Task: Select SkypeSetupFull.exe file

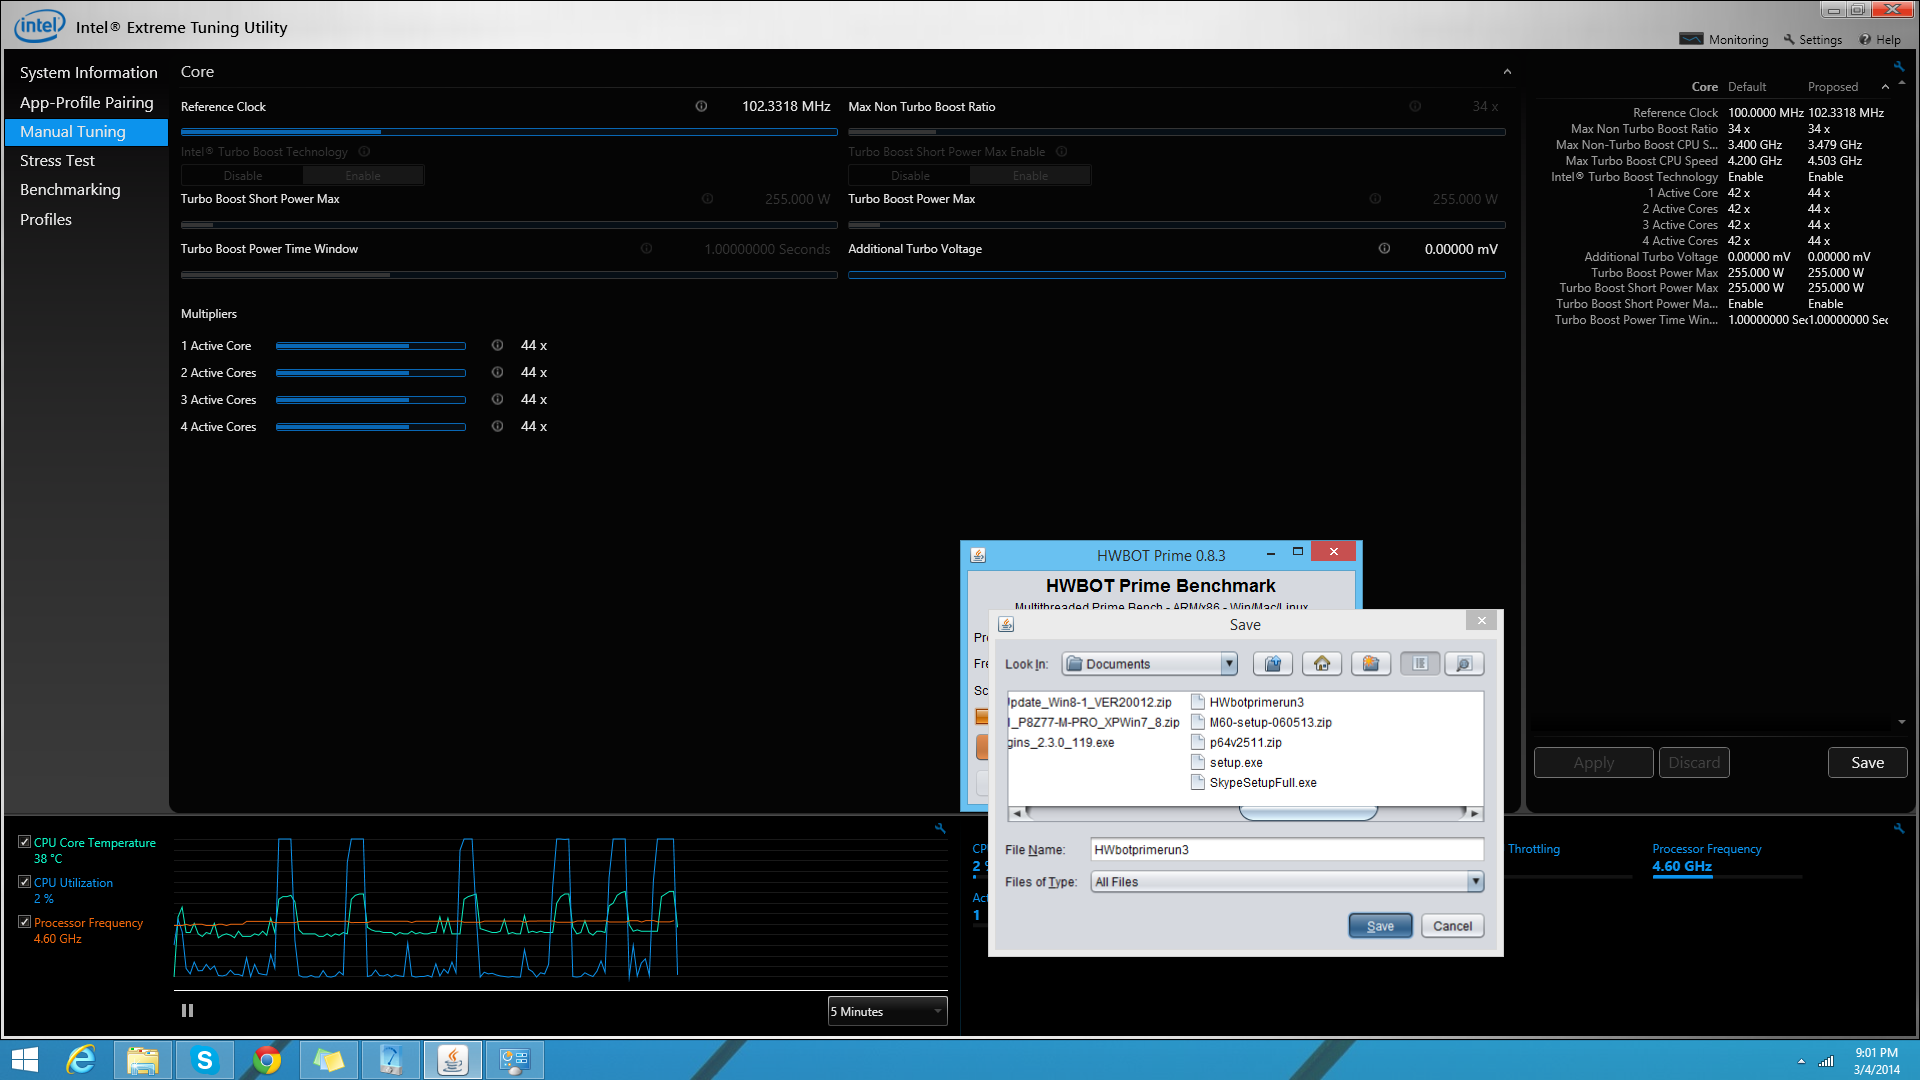Action: [1254, 782]
